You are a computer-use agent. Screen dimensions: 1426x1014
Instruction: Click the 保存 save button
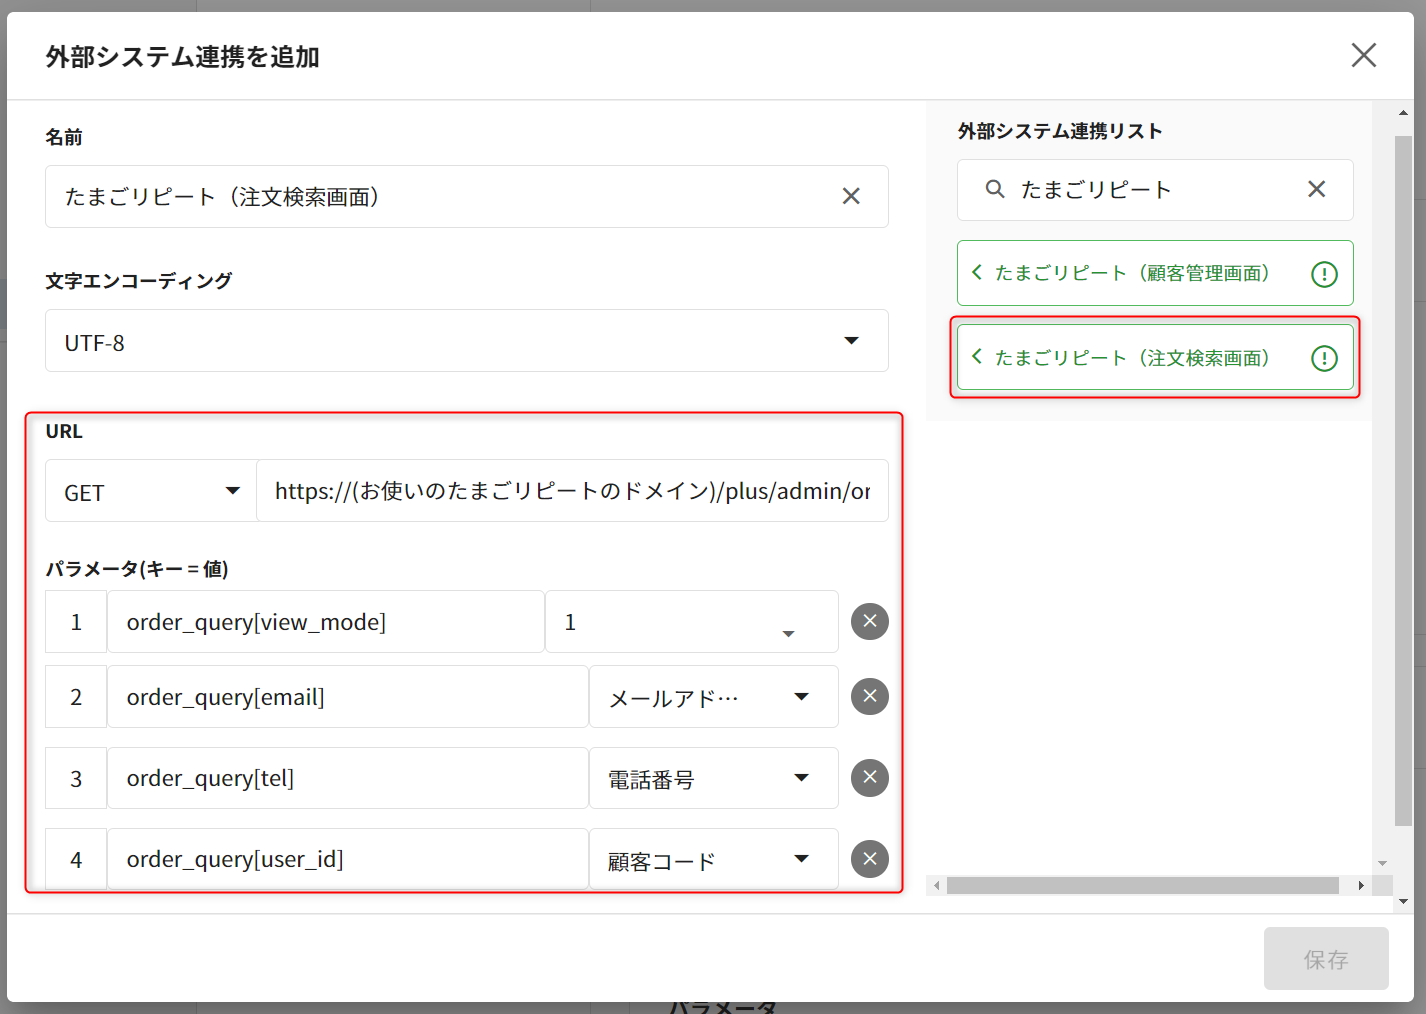(x=1325, y=959)
